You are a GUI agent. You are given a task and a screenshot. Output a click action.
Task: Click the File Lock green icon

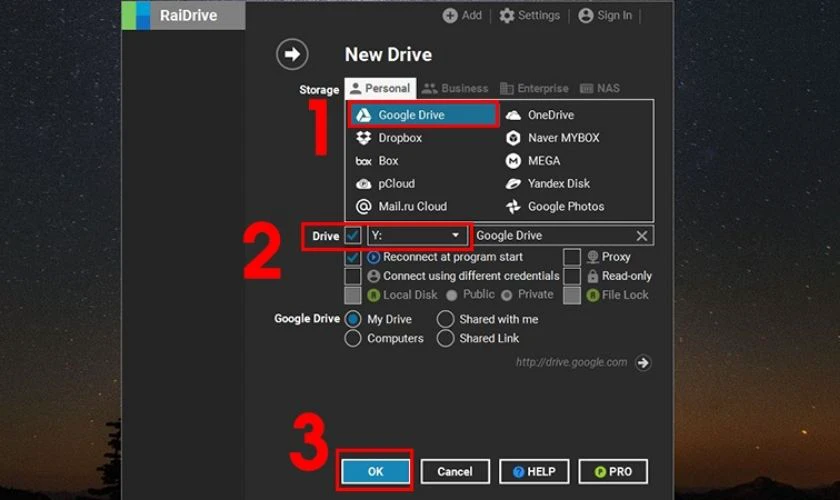(x=592, y=295)
